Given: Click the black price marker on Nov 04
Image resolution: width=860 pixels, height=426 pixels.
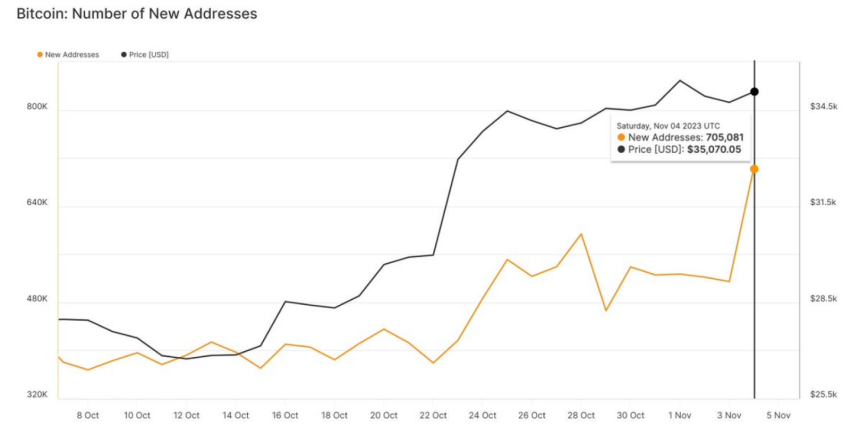Looking at the screenshot, I should 754,92.
